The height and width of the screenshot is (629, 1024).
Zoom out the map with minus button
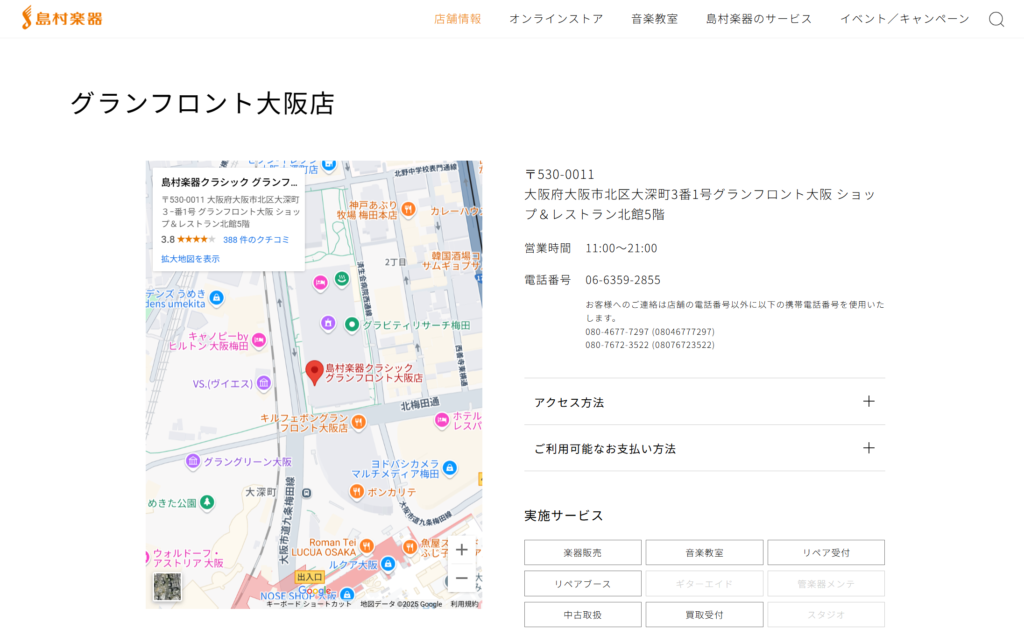pyautogui.click(x=462, y=578)
